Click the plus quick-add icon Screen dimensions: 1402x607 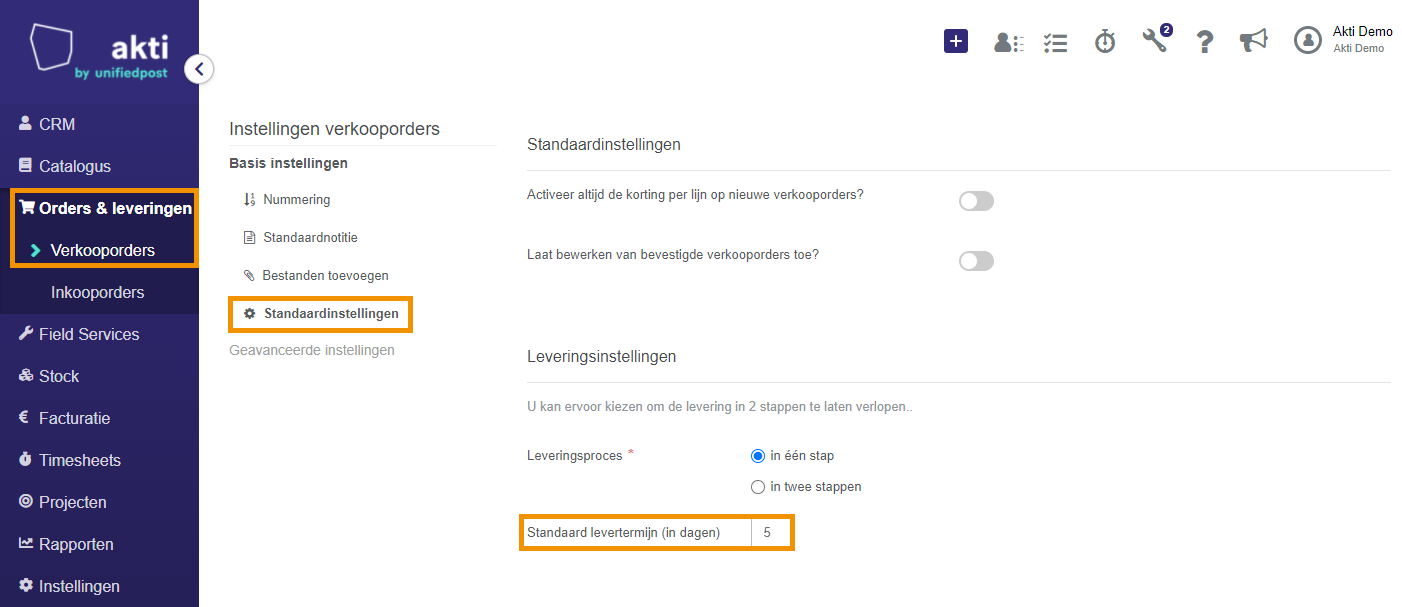(x=956, y=41)
